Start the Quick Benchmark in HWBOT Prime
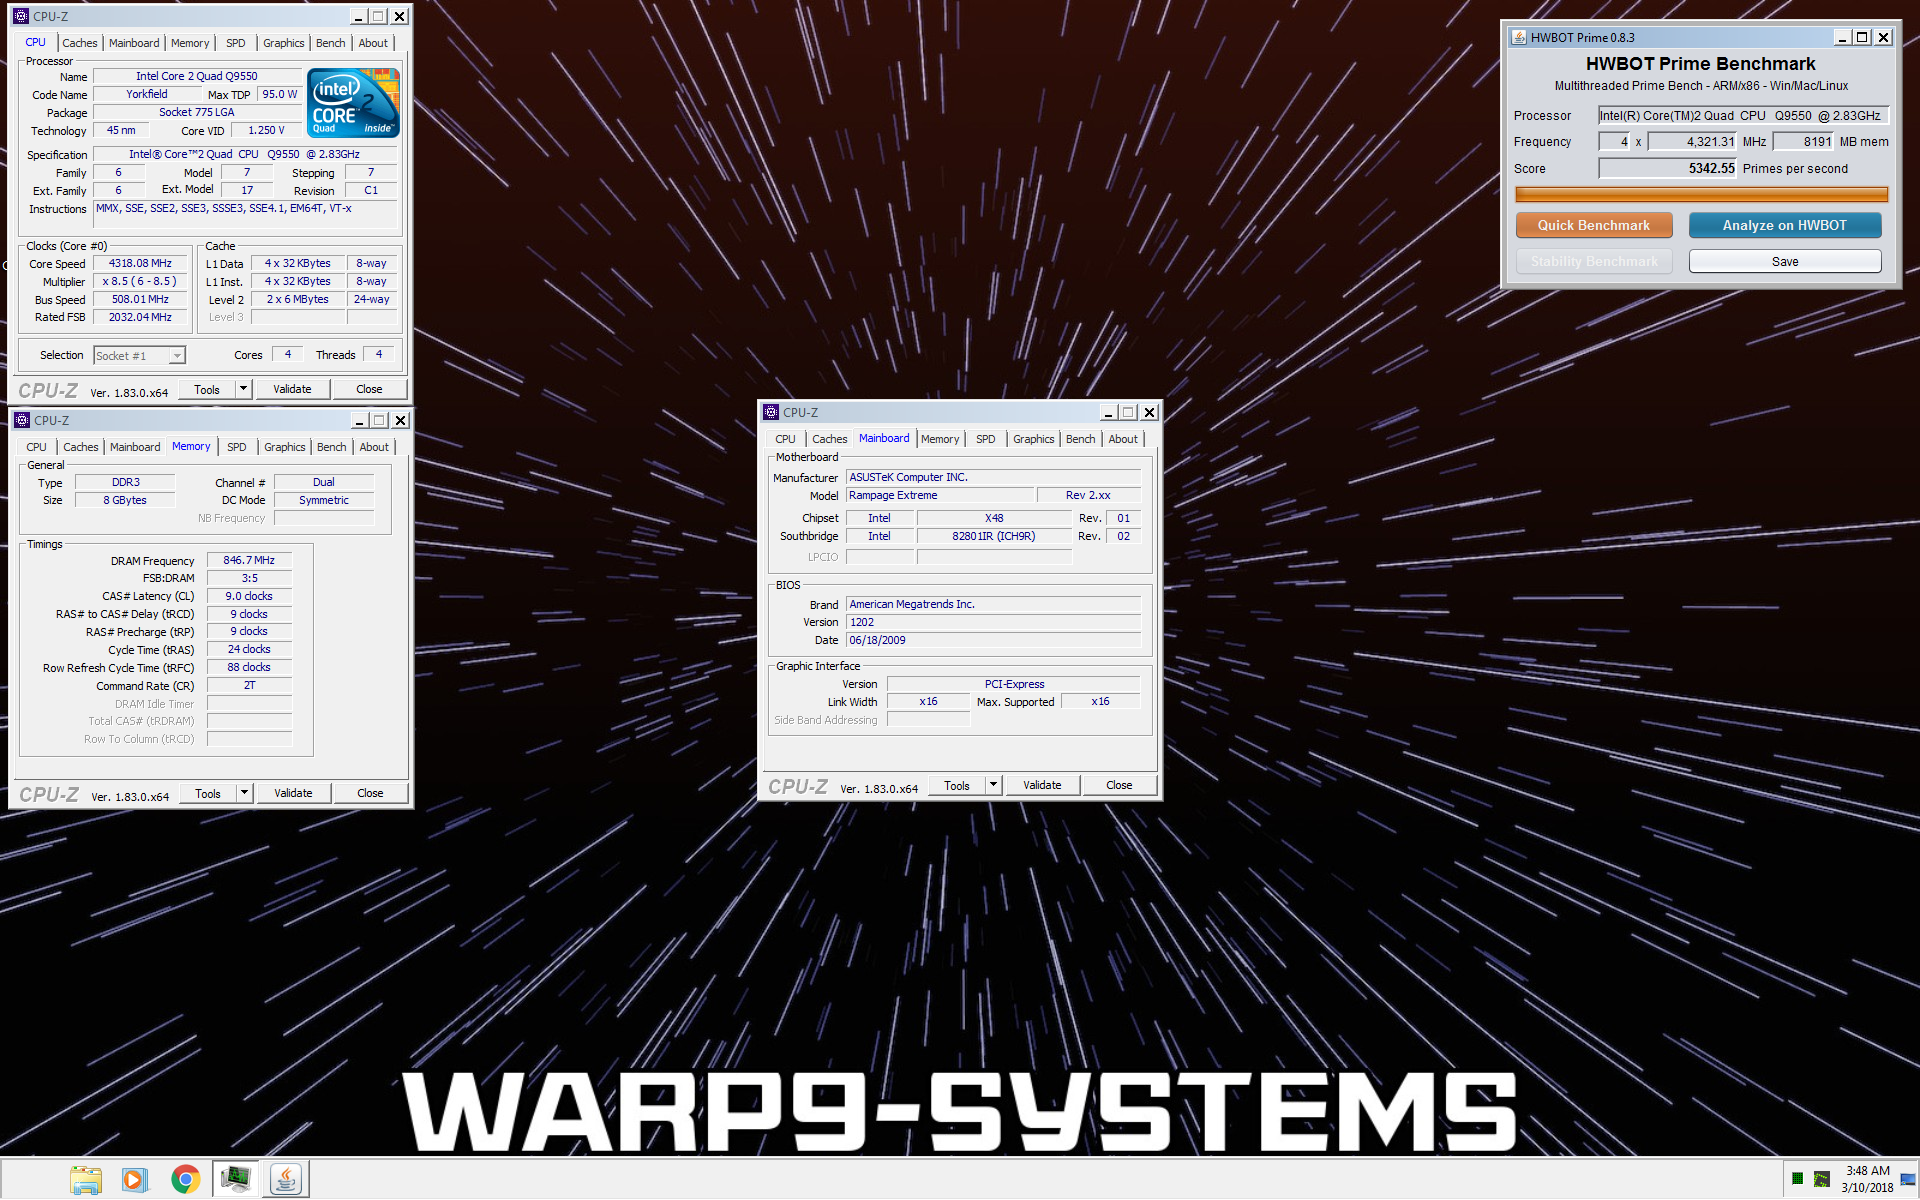The height and width of the screenshot is (1200, 1920). point(1594,225)
